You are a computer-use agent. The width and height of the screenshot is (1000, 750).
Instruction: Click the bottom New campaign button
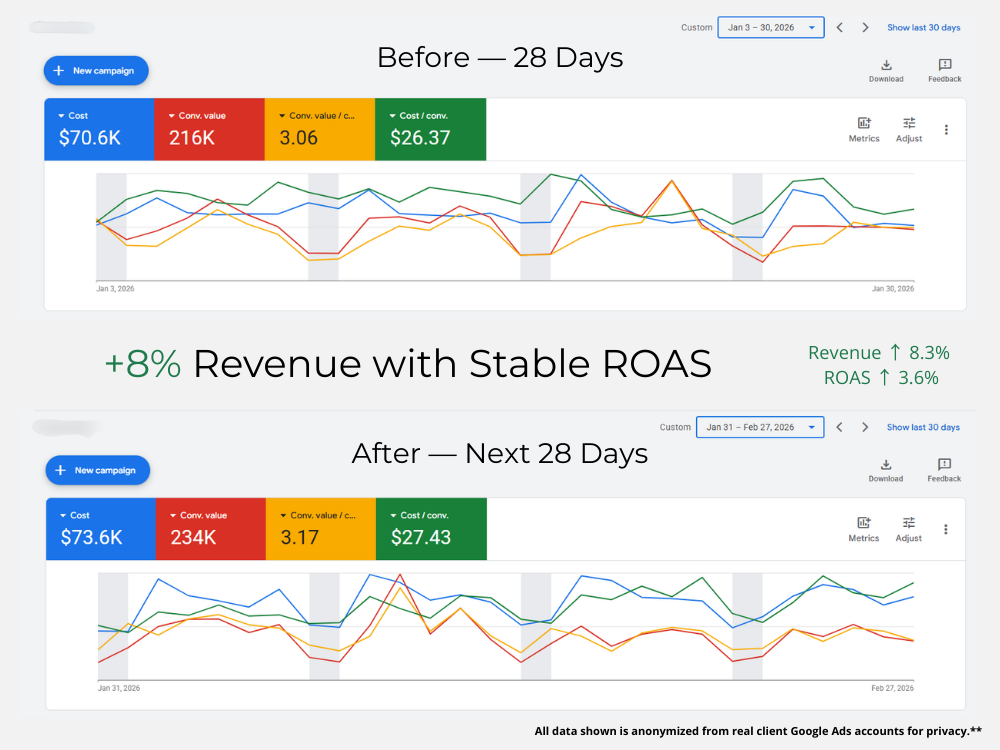(97, 470)
